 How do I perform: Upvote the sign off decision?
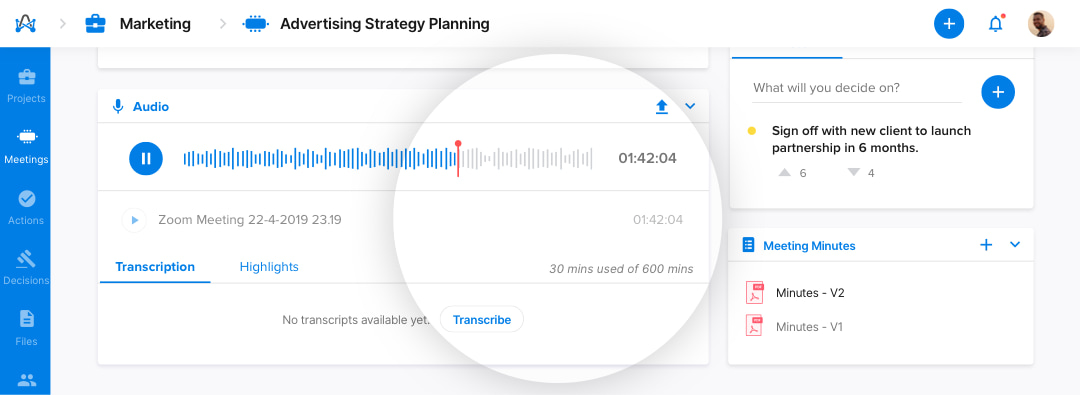[784, 172]
